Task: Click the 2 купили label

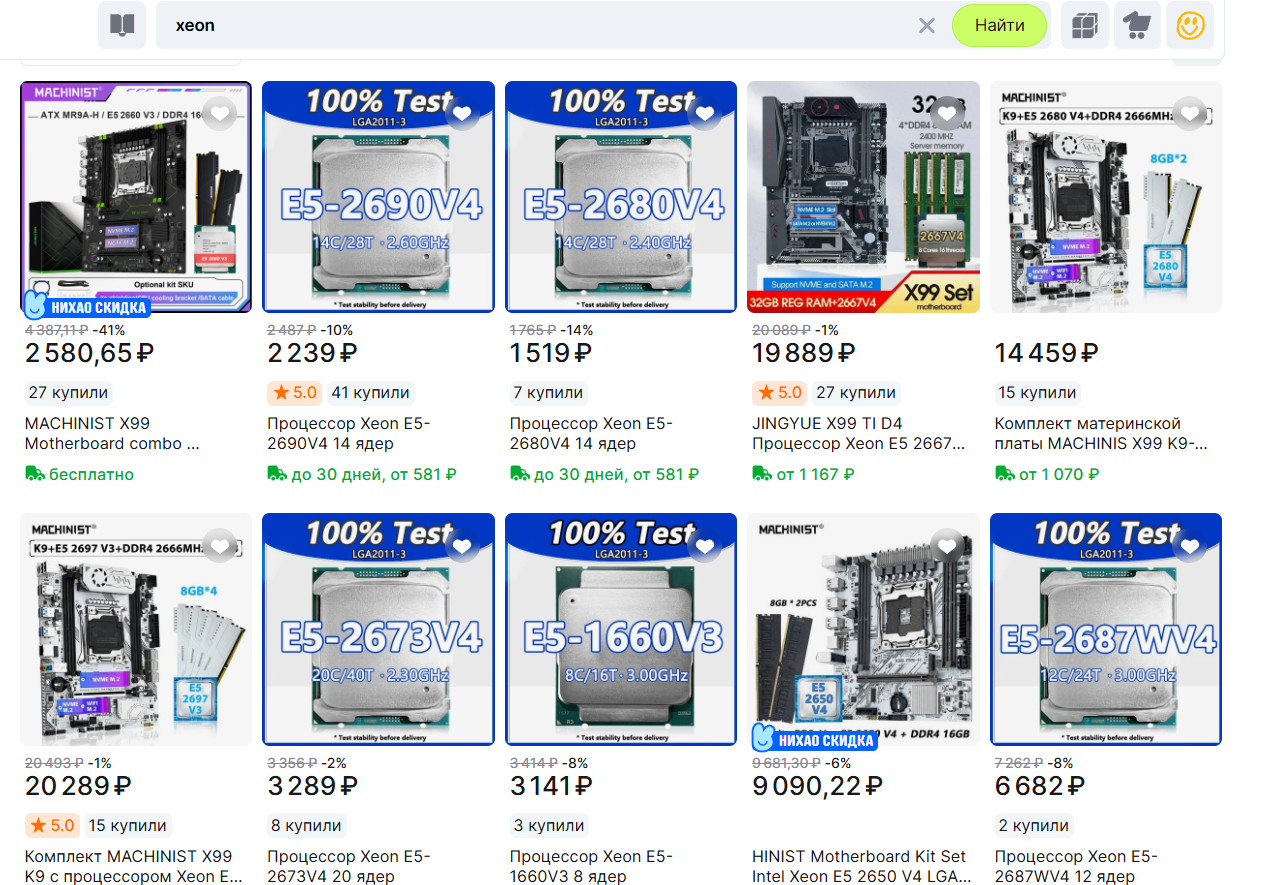Action: click(1033, 825)
